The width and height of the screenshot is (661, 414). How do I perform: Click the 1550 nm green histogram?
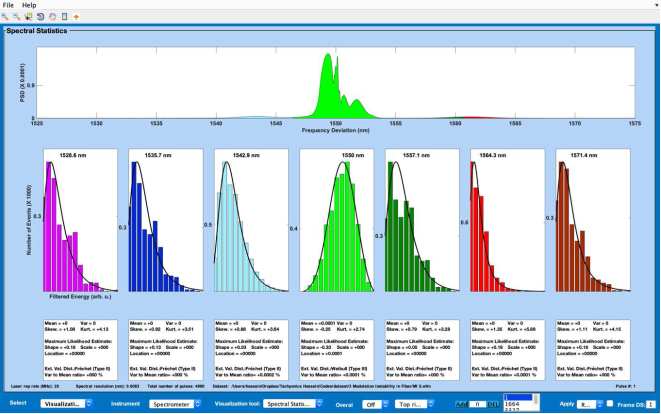pos(341,230)
